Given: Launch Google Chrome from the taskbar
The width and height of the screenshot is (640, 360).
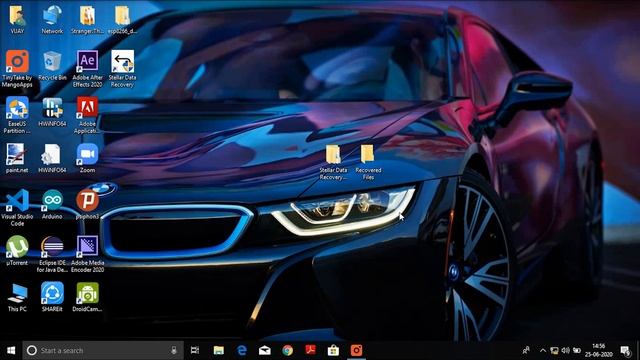Looking at the screenshot, I should pos(287,350).
